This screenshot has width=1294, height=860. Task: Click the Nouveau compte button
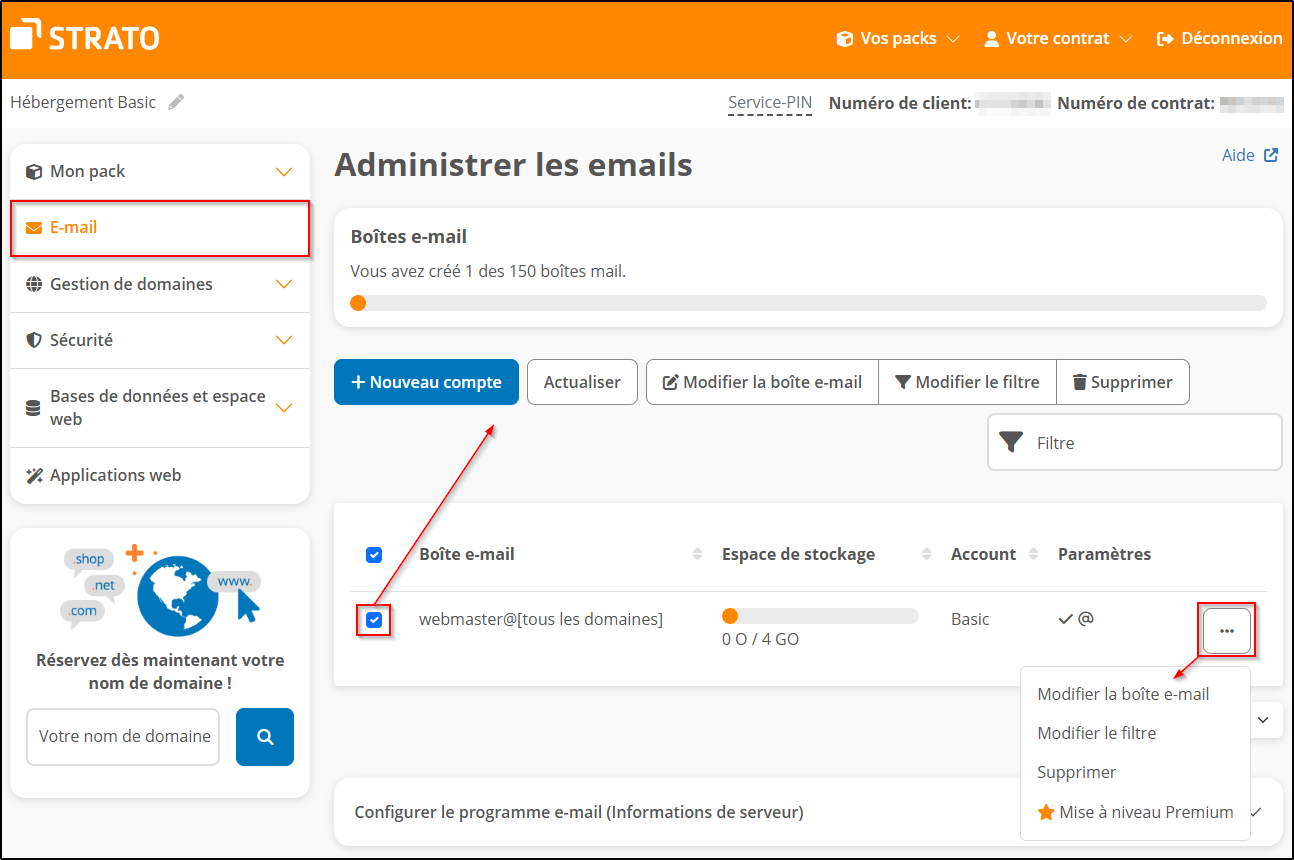click(x=426, y=381)
